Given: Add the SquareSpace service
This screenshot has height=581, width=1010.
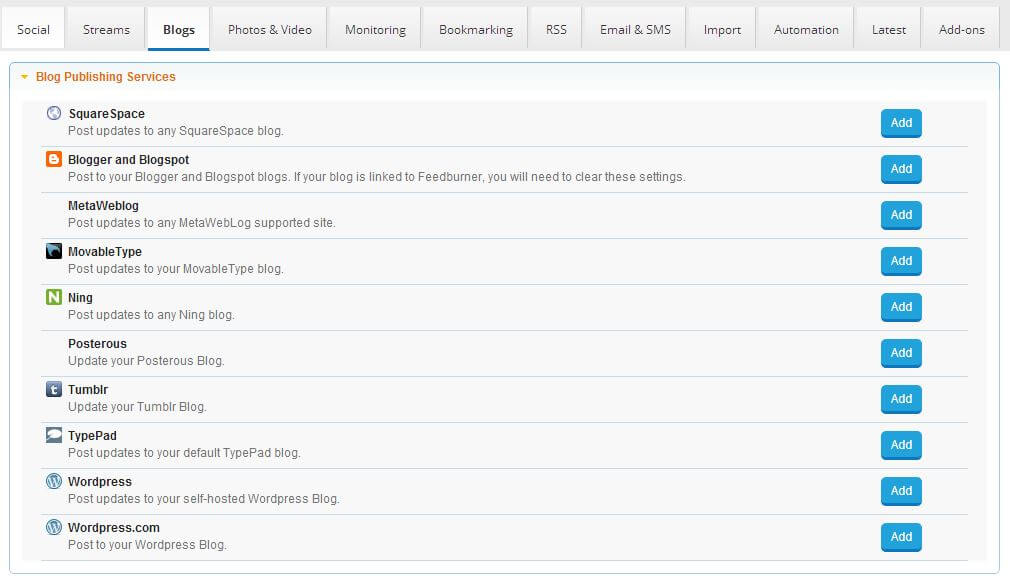Looking at the screenshot, I should [x=901, y=123].
